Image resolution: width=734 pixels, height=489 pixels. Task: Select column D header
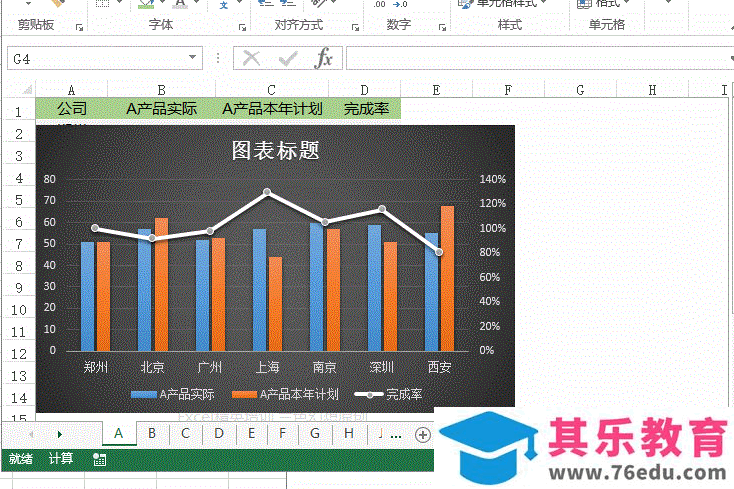pyautogui.click(x=364, y=90)
